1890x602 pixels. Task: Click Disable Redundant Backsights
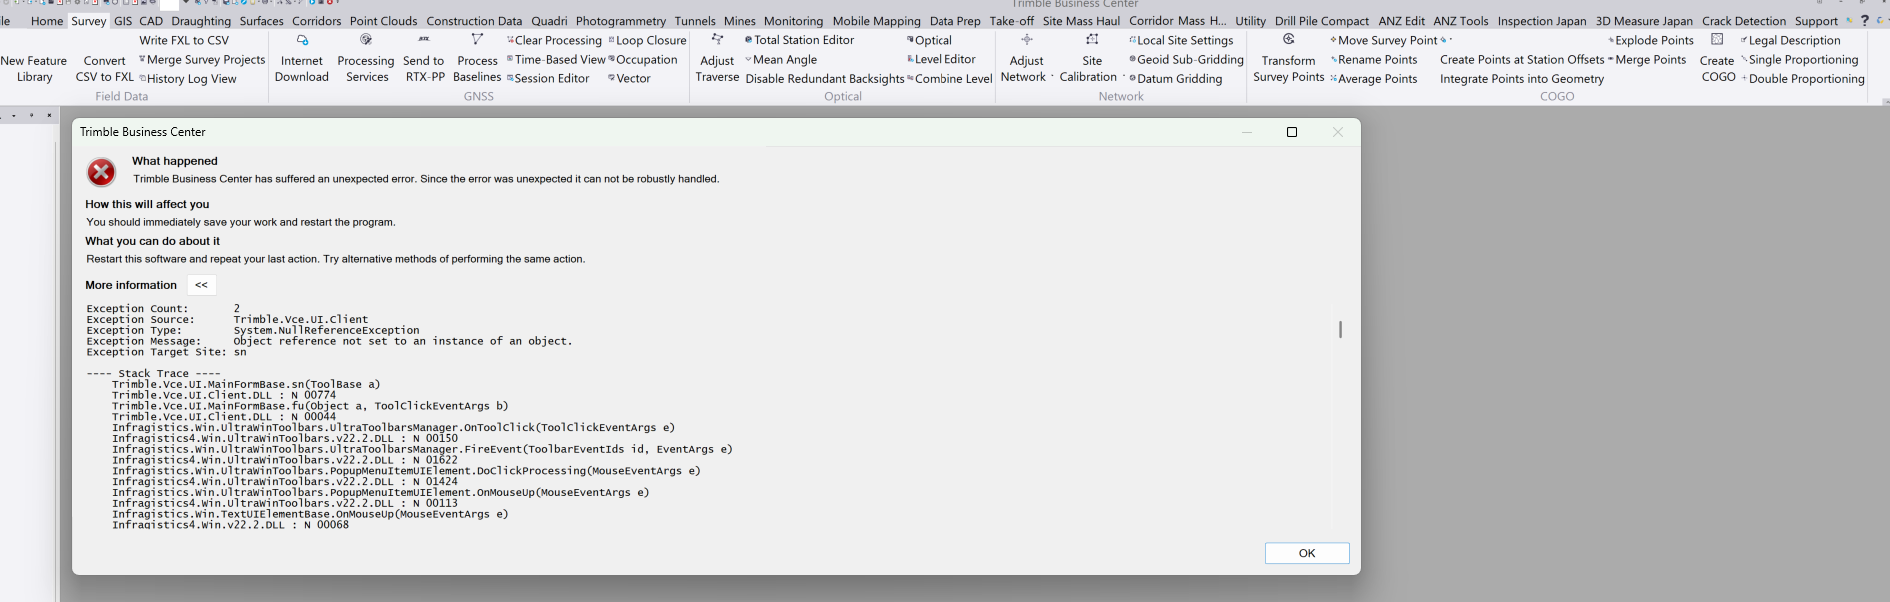point(825,79)
